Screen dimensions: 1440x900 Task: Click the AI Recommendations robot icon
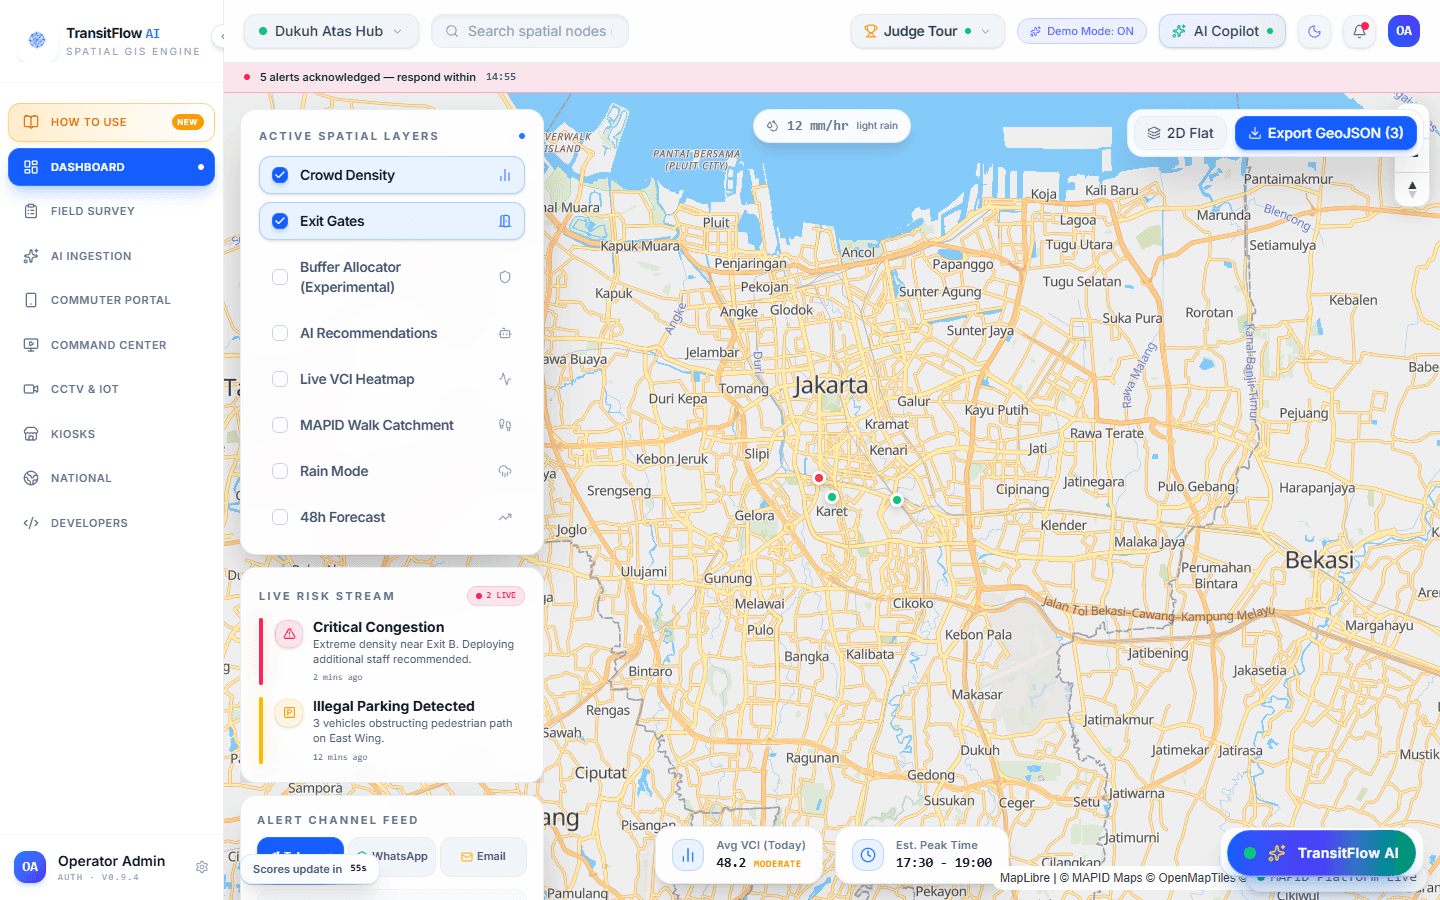tap(505, 333)
